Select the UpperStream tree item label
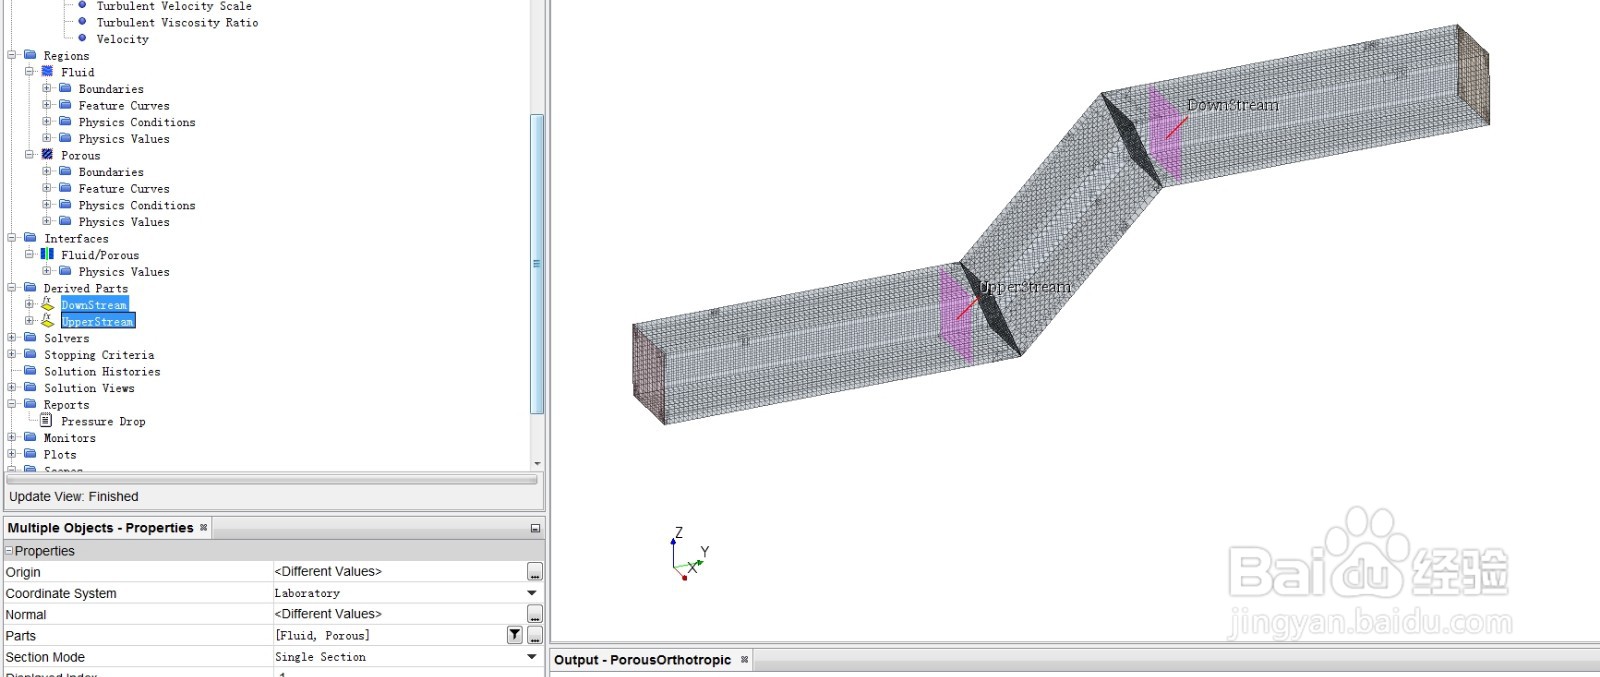 coord(97,321)
